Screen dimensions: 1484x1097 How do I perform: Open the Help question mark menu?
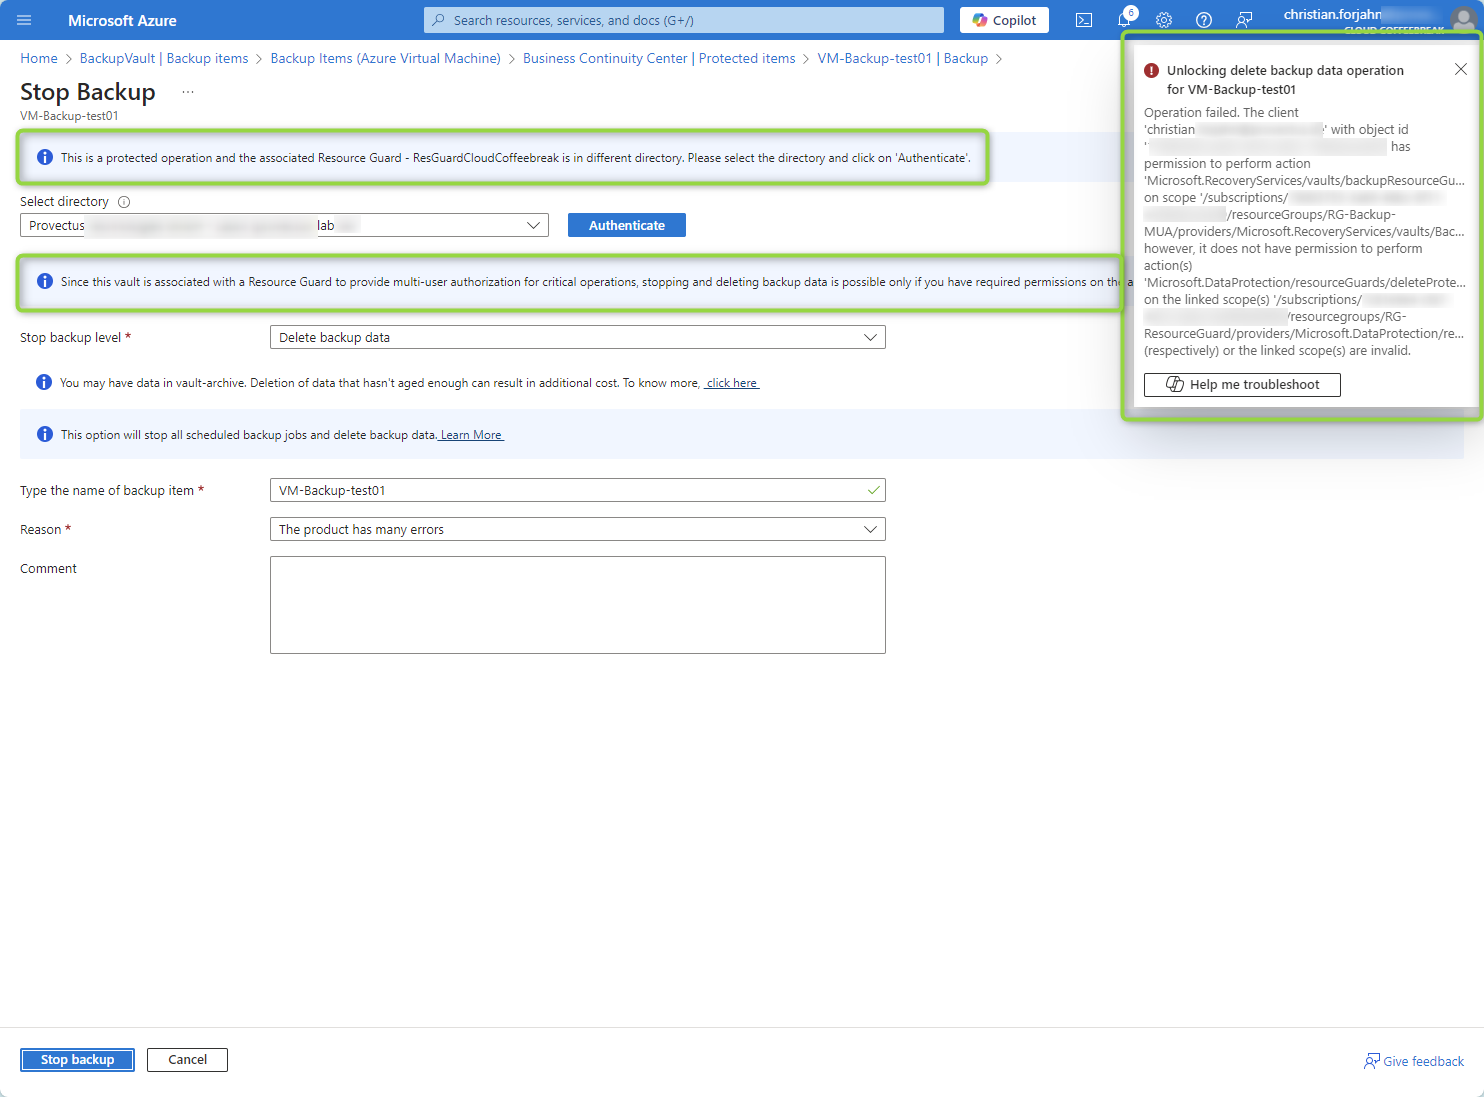[1204, 20]
